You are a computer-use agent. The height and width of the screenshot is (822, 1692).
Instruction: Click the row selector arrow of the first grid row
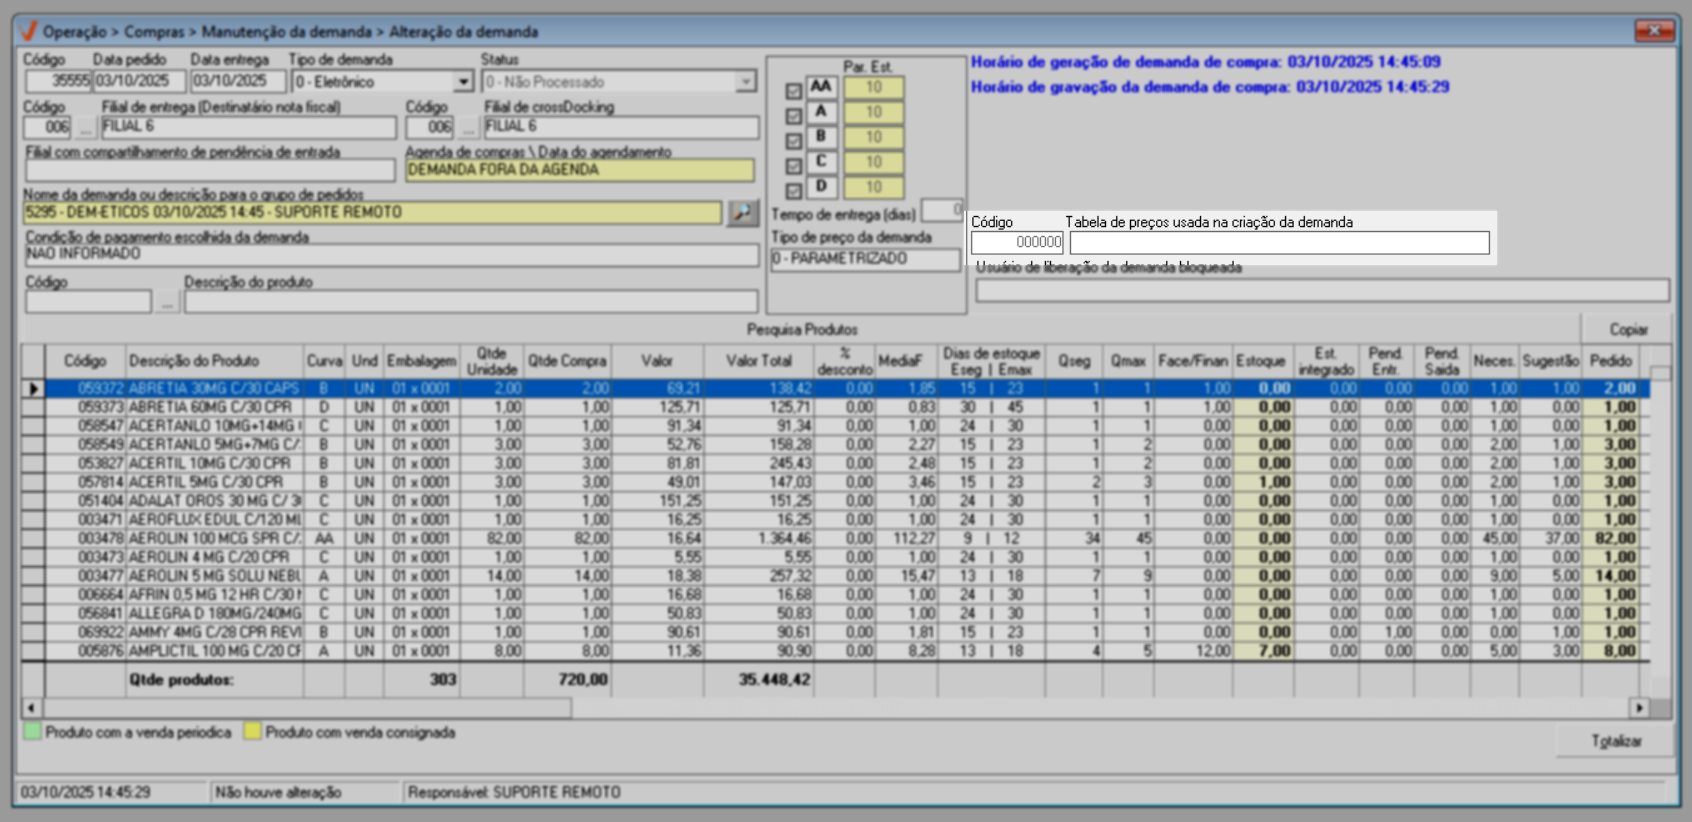pos(34,388)
